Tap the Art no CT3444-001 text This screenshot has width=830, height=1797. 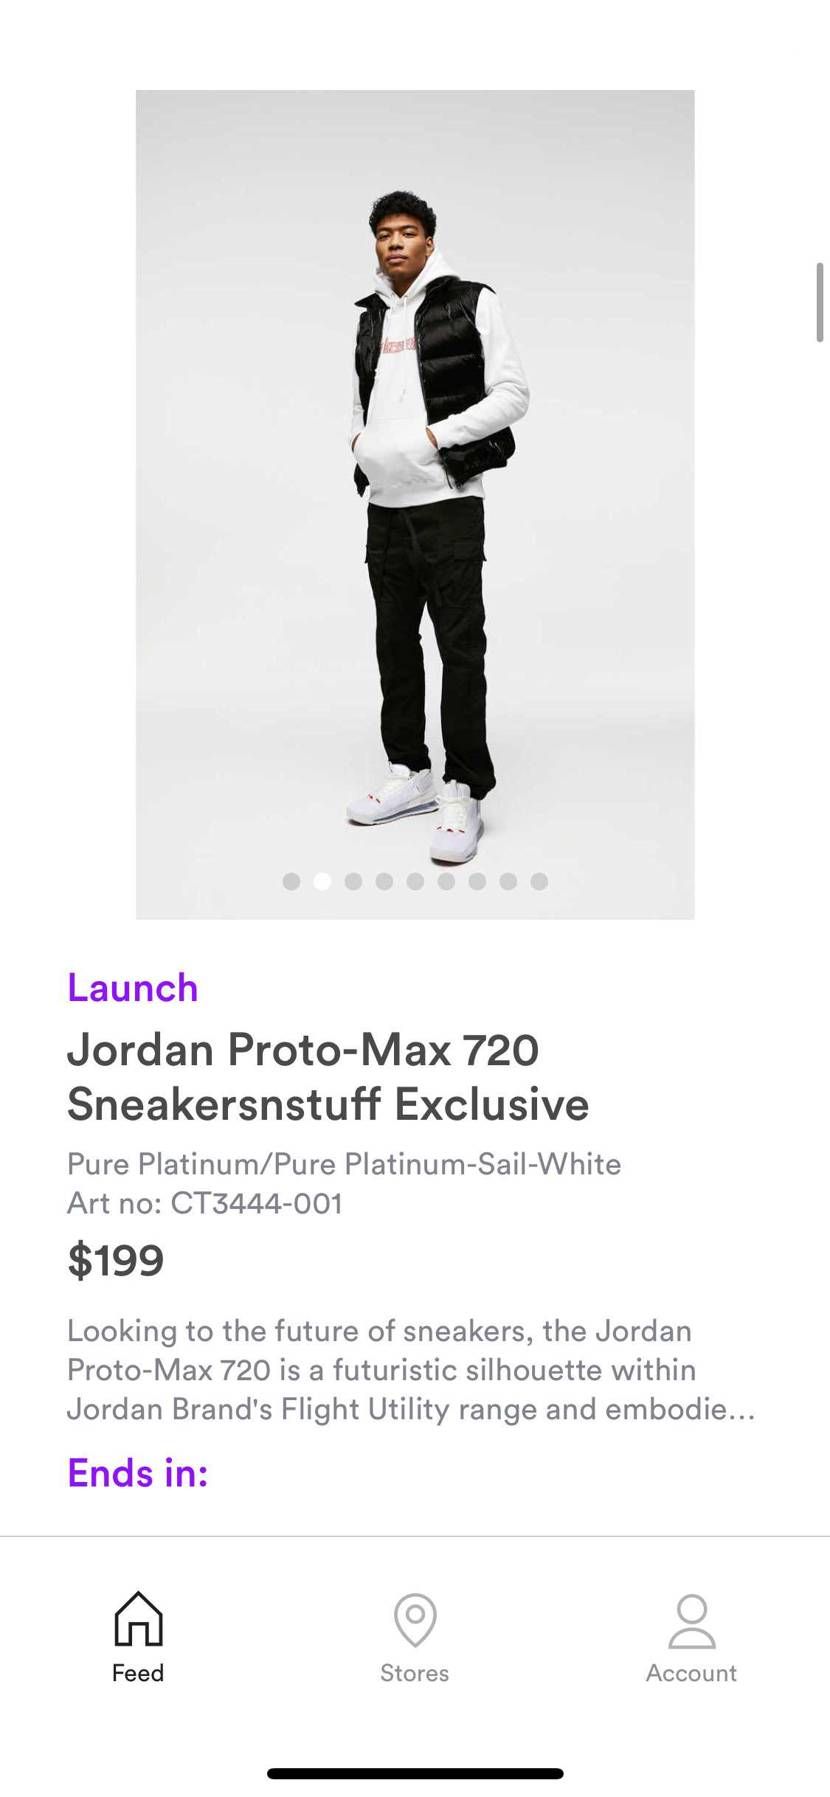(x=205, y=1203)
